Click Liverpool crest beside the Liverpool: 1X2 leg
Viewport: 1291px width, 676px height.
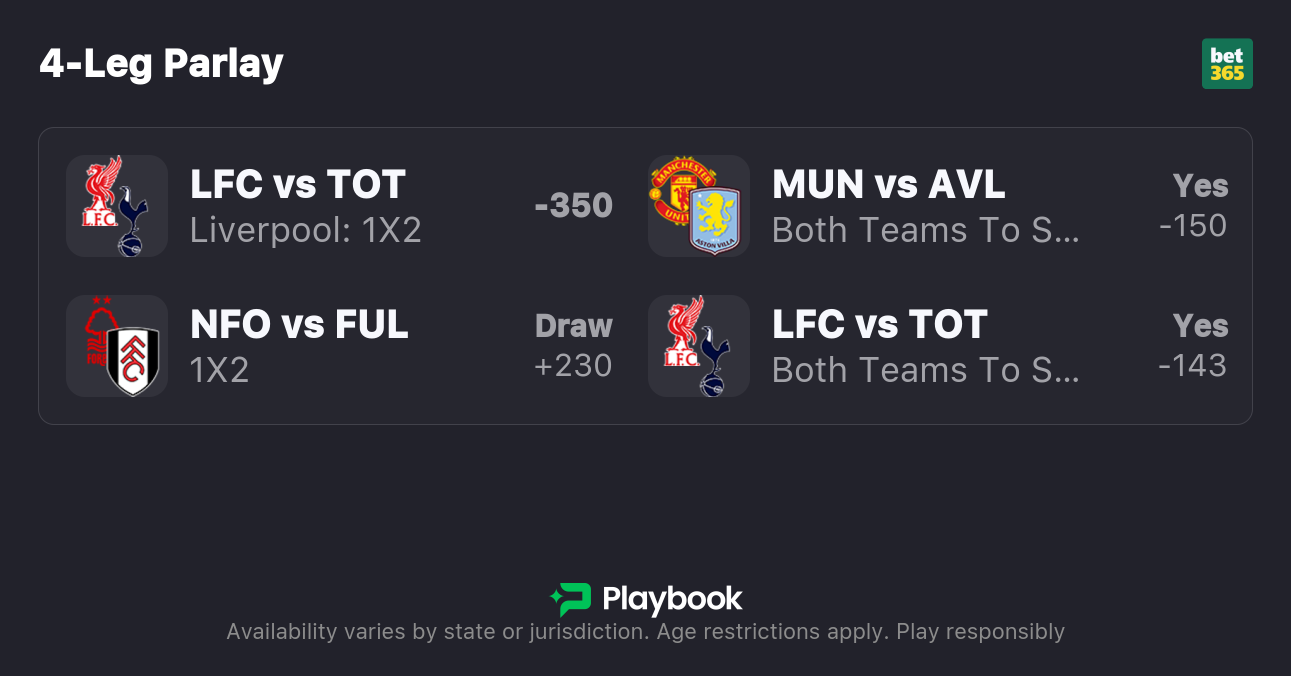pyautogui.click(x=102, y=190)
